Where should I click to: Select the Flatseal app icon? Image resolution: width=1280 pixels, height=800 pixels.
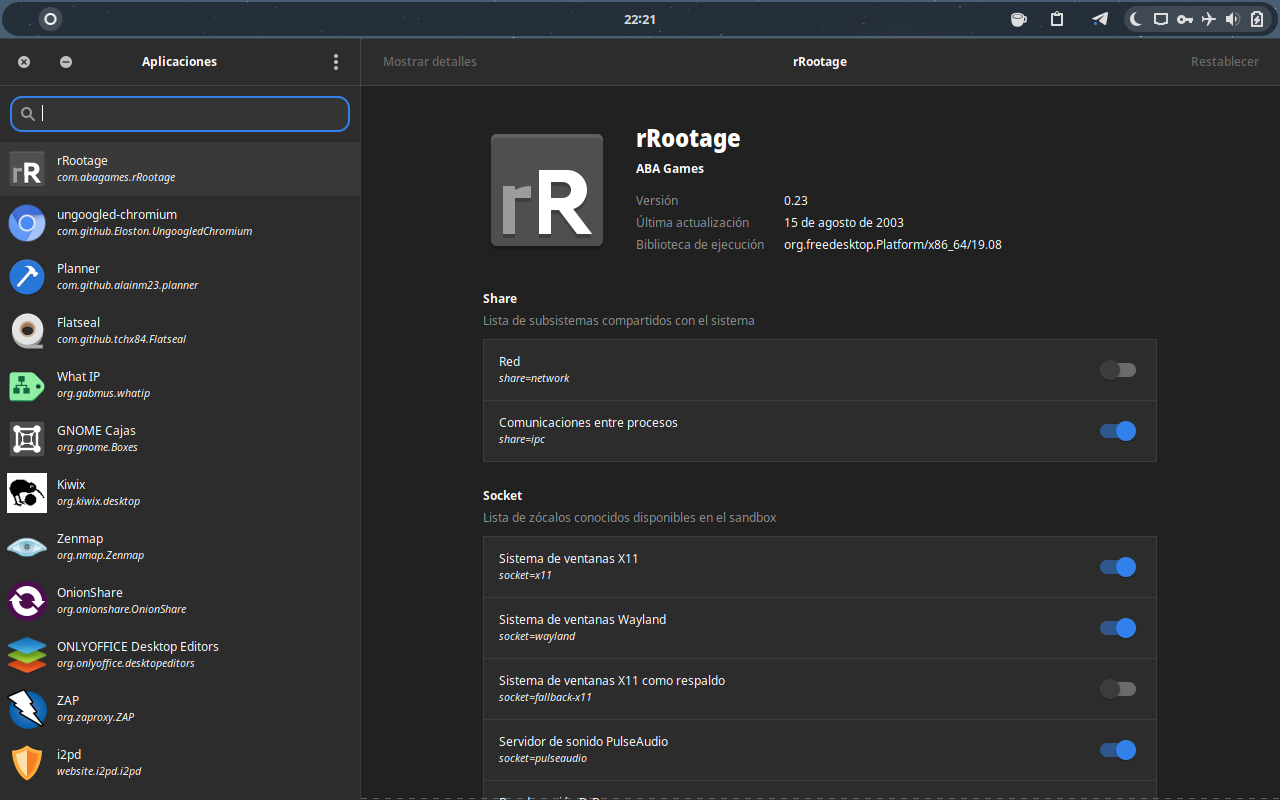[27, 331]
